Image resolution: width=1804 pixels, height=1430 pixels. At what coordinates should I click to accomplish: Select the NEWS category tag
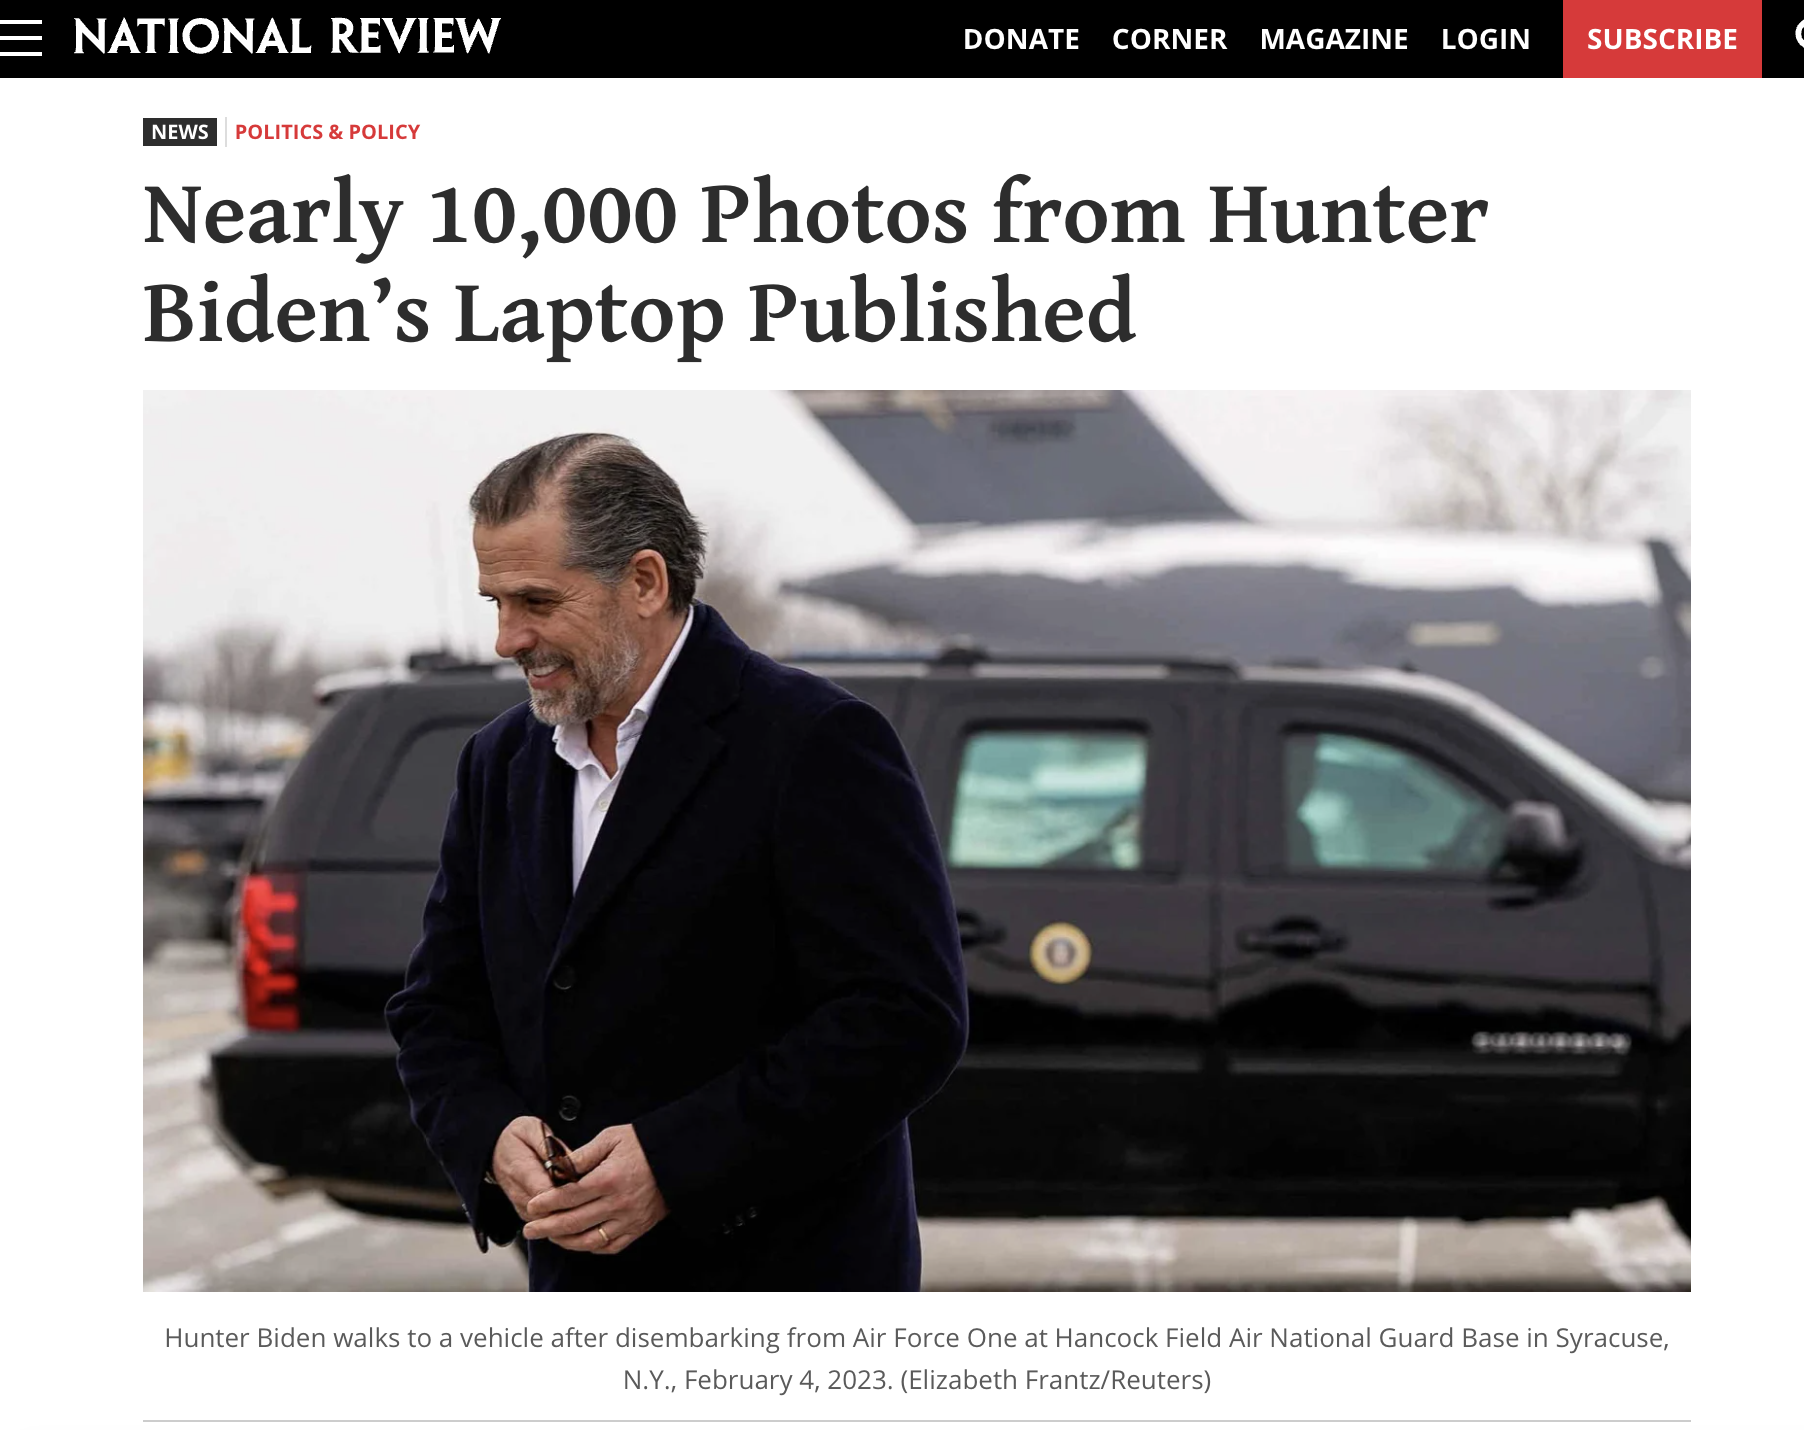click(x=180, y=132)
